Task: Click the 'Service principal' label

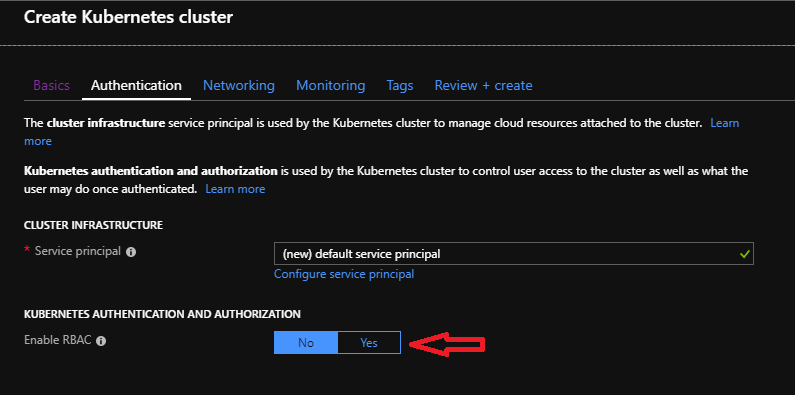Action: tap(78, 251)
